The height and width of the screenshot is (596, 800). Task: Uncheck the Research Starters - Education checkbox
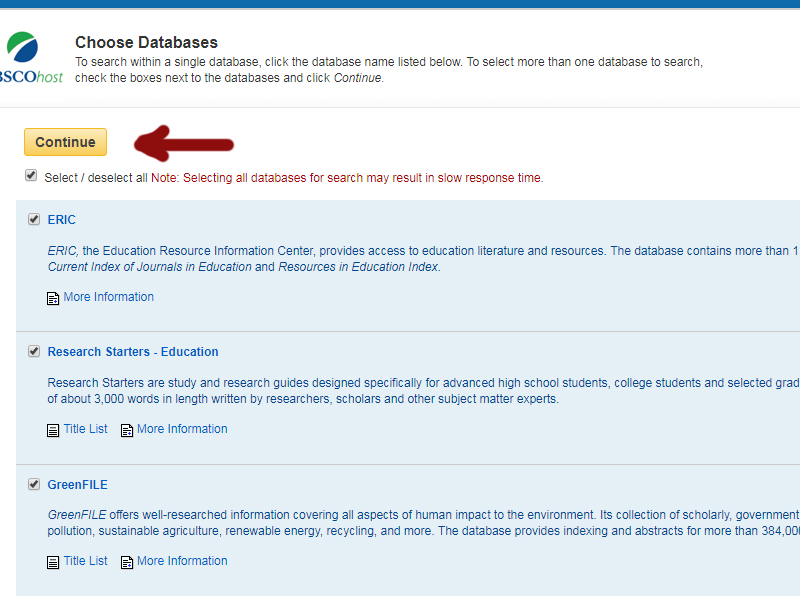(x=34, y=351)
